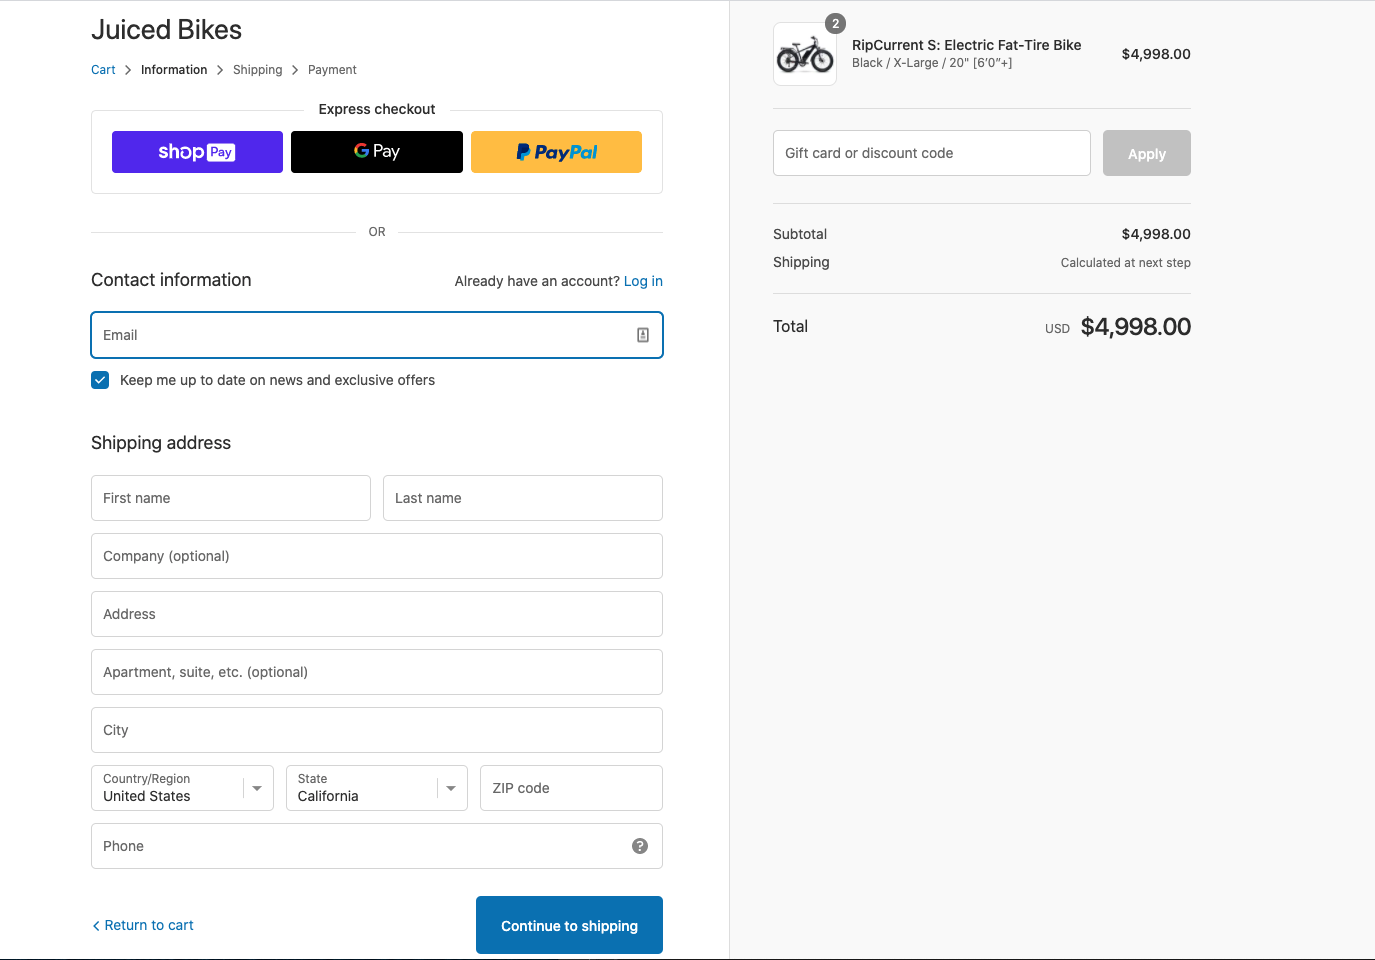
Task: Focus the Apartment, suite, etc. field
Action: pos(377,672)
